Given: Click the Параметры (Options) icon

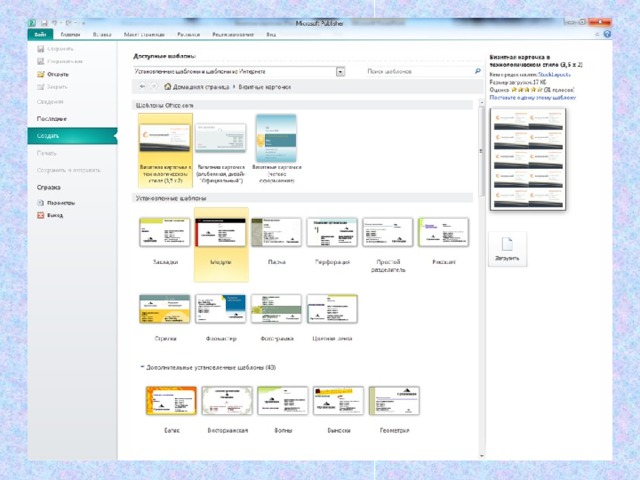Looking at the screenshot, I should click(40, 202).
